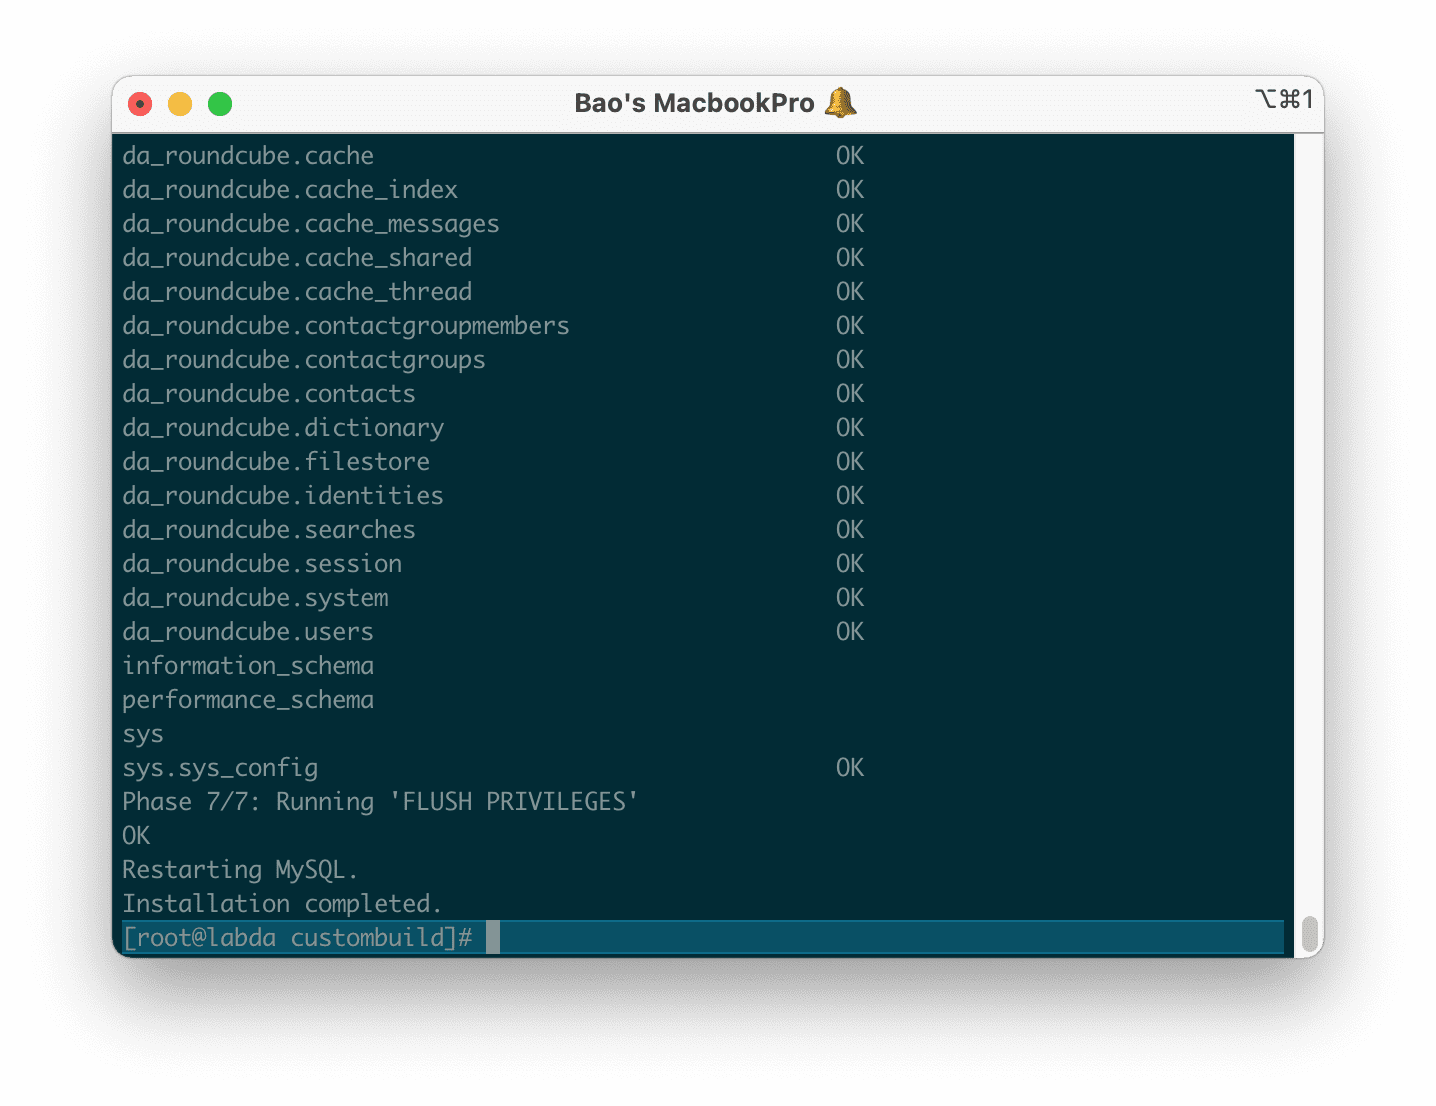Click the OK status next to da_roundcube.users
Image resolution: width=1436 pixels, height=1106 pixels.
click(x=849, y=631)
